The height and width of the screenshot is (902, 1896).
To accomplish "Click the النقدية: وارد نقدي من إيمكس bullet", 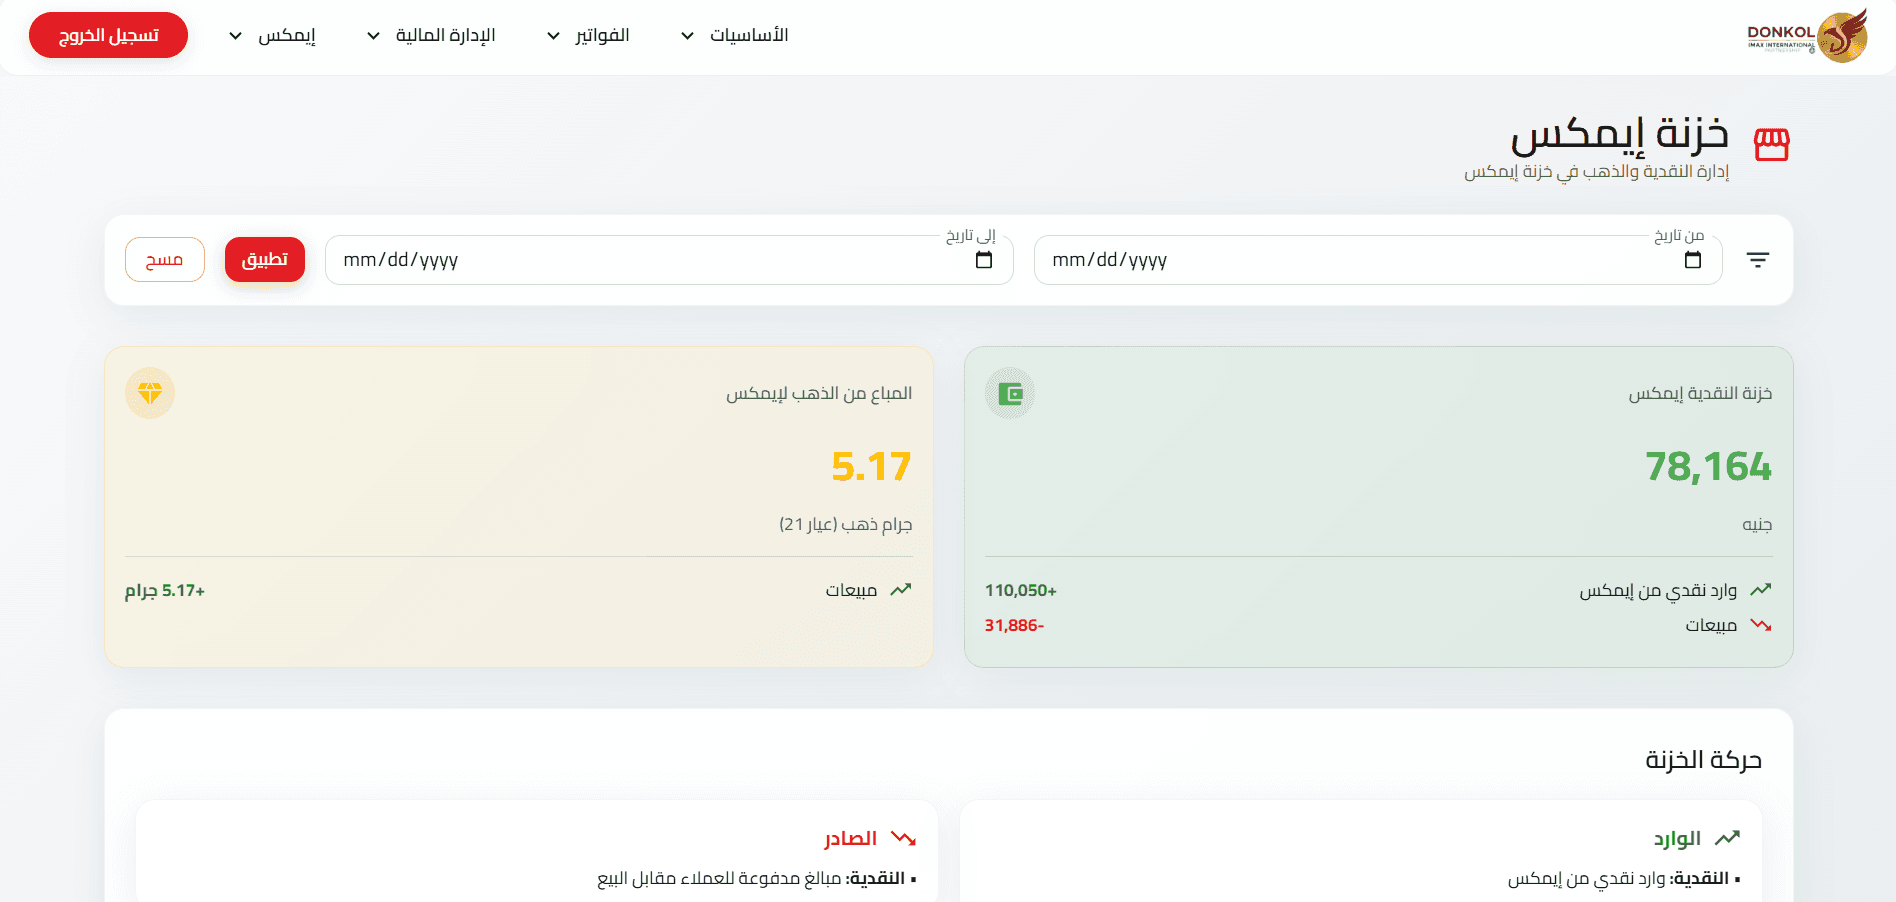I will (1624, 878).
